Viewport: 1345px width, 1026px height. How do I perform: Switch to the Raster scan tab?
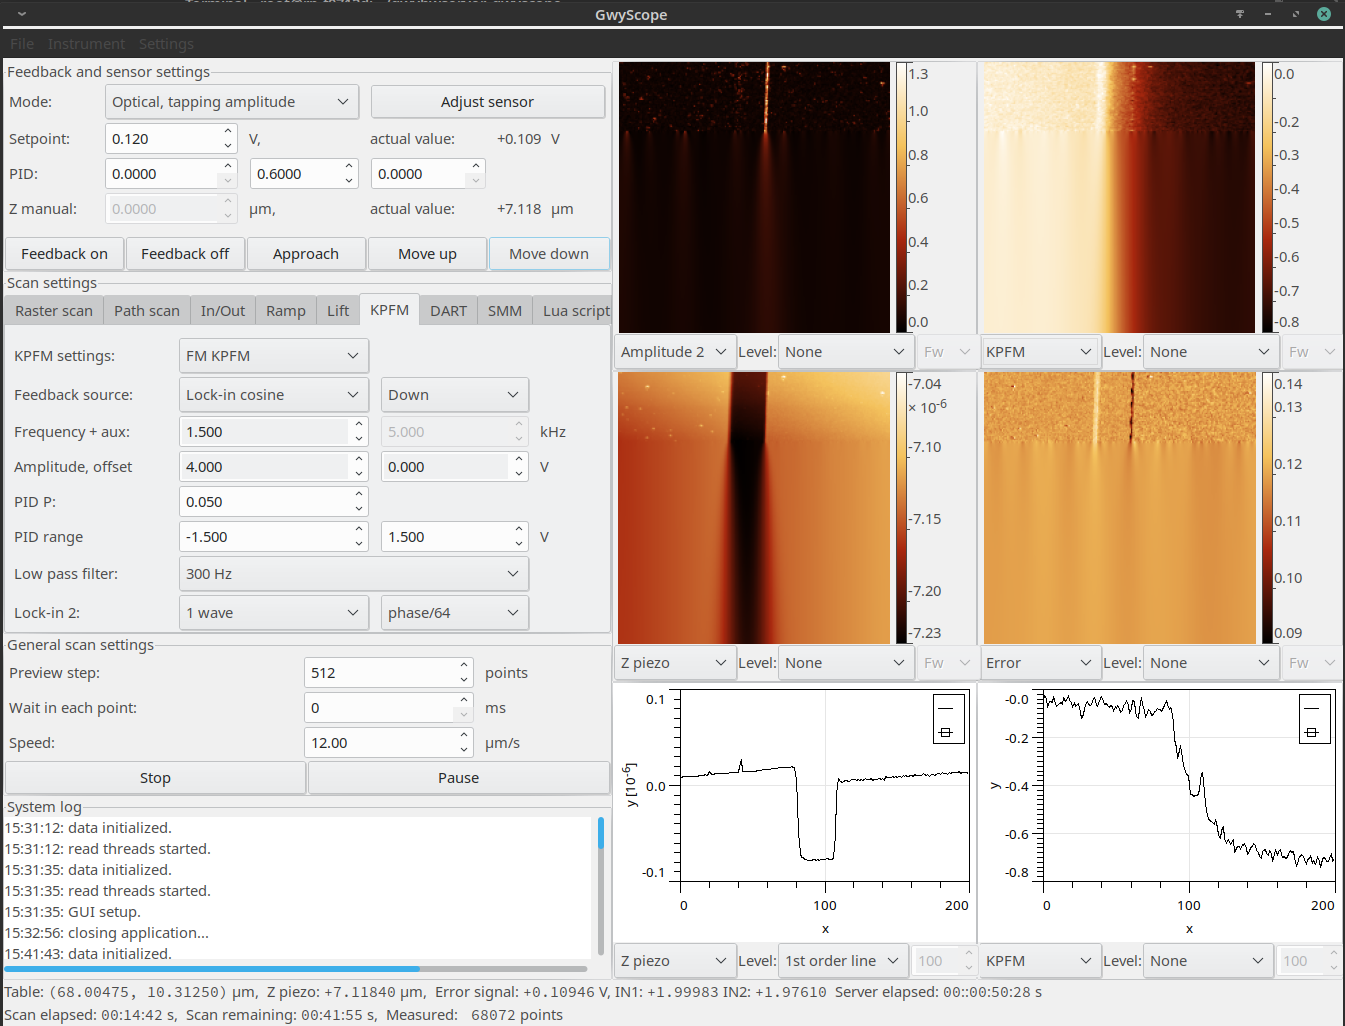pyautogui.click(x=54, y=311)
